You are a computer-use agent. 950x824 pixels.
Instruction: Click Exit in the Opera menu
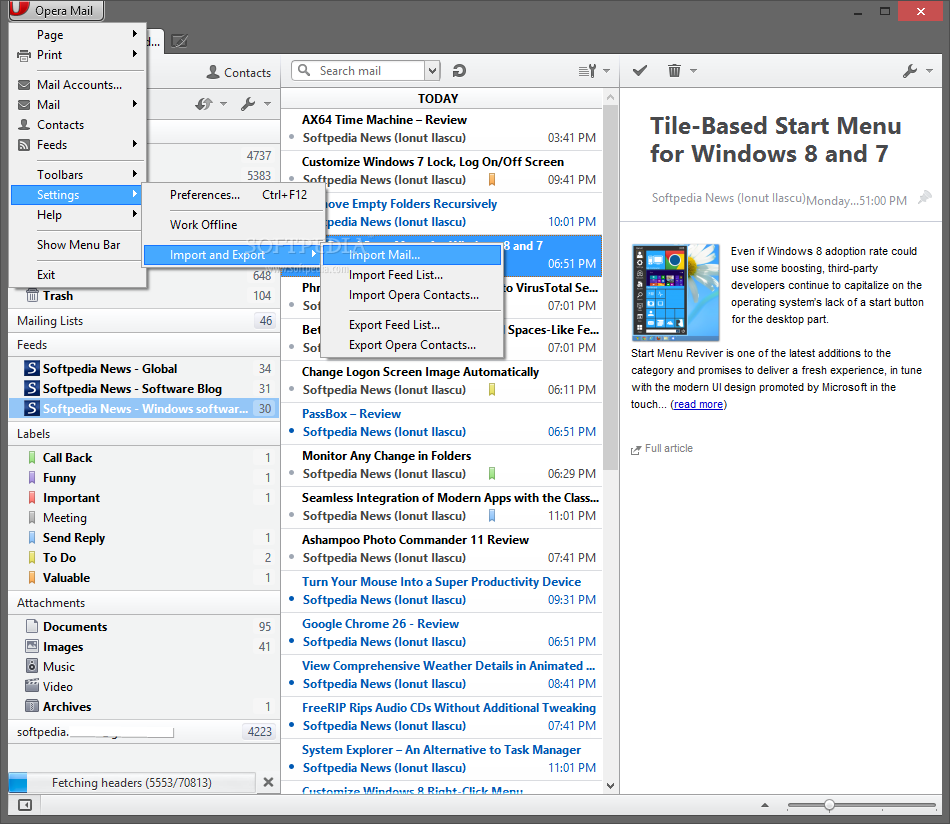tap(78, 274)
